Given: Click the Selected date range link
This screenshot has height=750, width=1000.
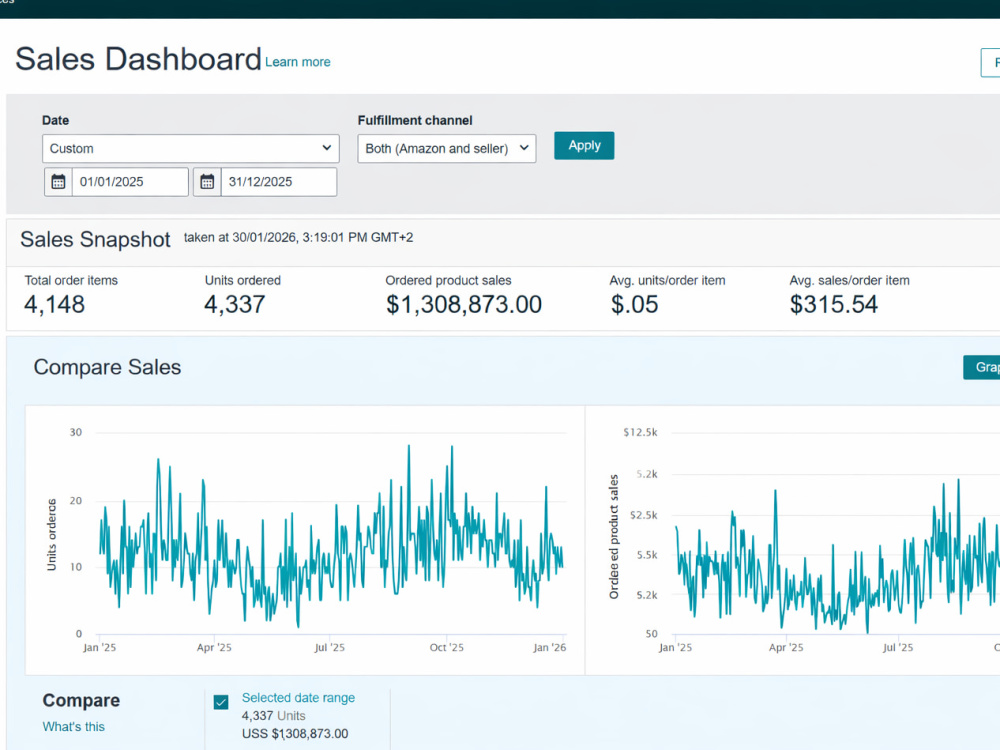Looking at the screenshot, I should click(x=298, y=698).
